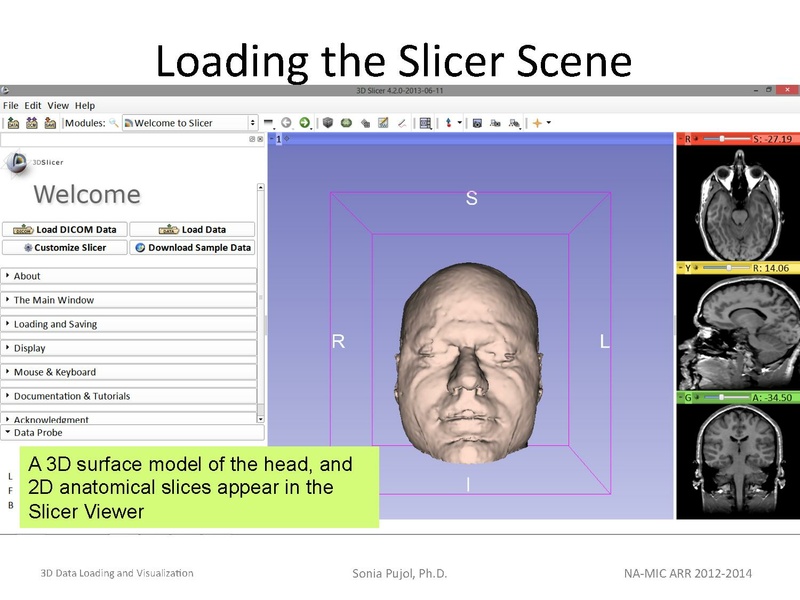This screenshot has height=600, width=800.
Task: Toggle the pin in the yellow slice header
Action: pyautogui.click(x=680, y=268)
